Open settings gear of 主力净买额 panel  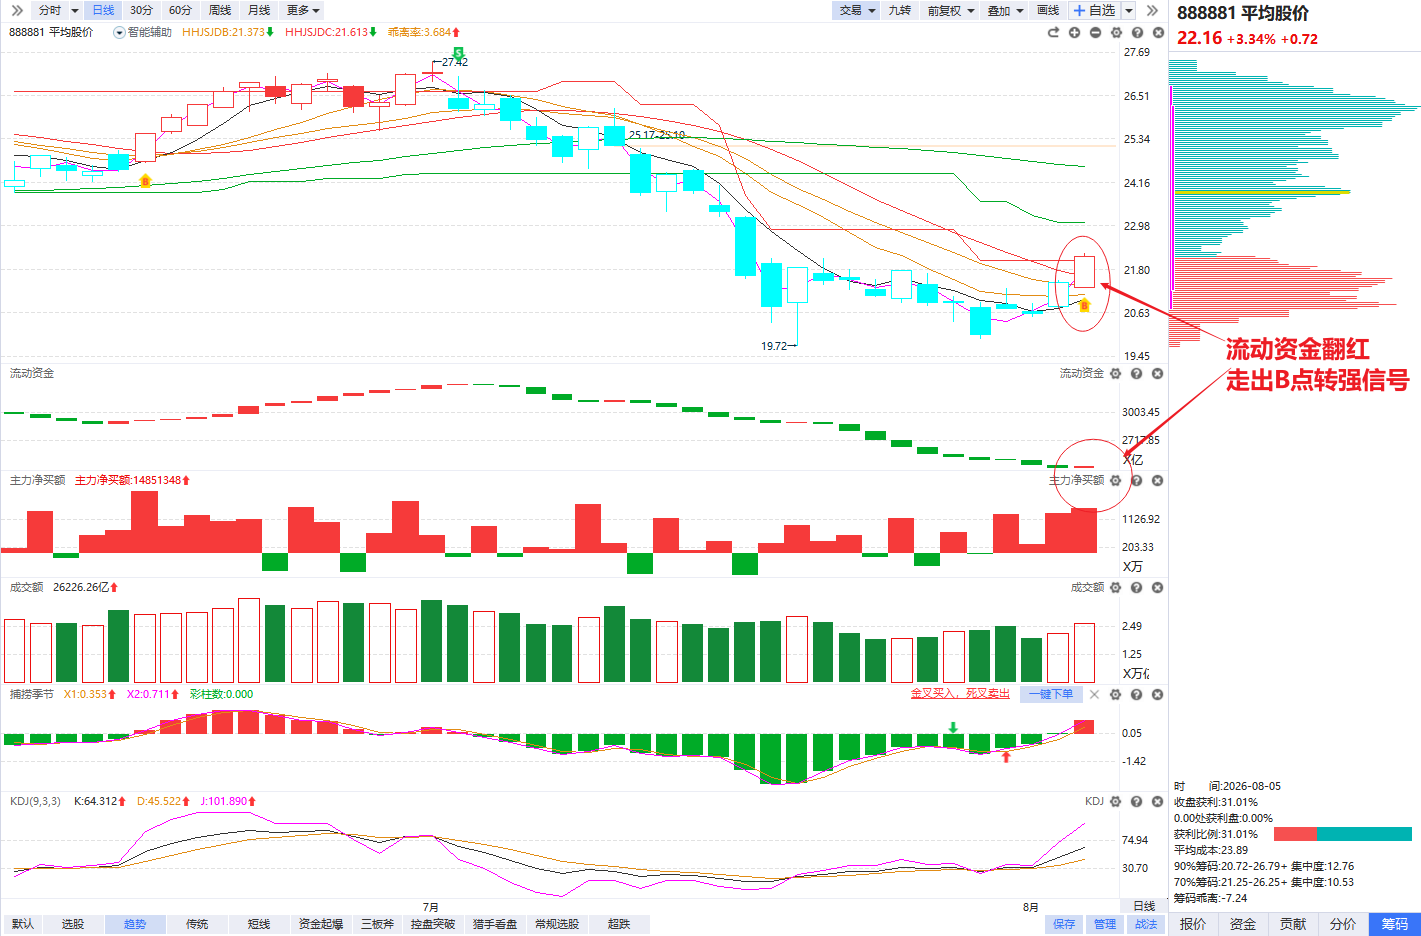point(1116,480)
